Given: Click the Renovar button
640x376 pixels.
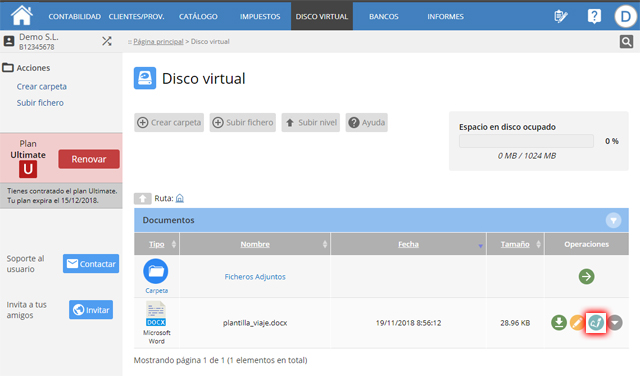Looking at the screenshot, I should pyautogui.click(x=89, y=159).
